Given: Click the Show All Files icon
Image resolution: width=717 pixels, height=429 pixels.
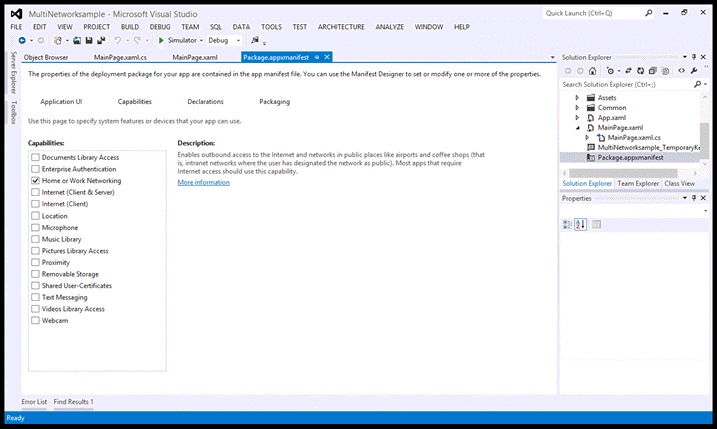Looking at the screenshot, I should click(x=665, y=71).
